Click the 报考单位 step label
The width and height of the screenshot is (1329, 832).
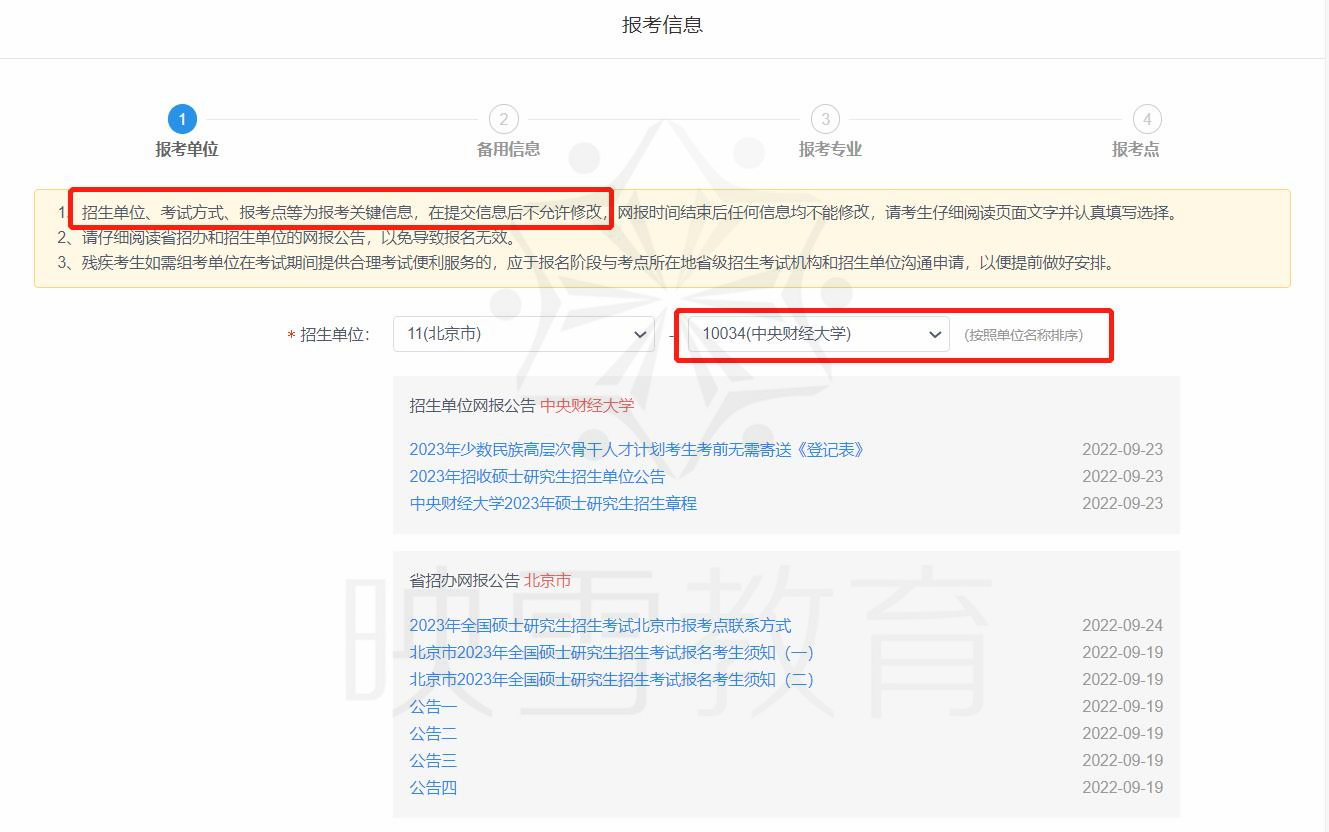[187, 149]
